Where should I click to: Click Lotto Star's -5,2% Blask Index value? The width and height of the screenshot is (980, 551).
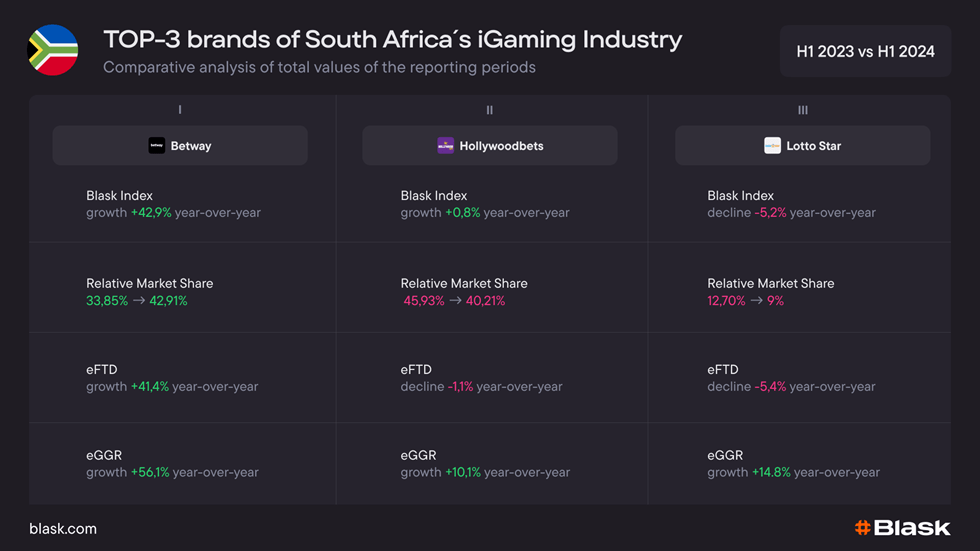tap(770, 212)
